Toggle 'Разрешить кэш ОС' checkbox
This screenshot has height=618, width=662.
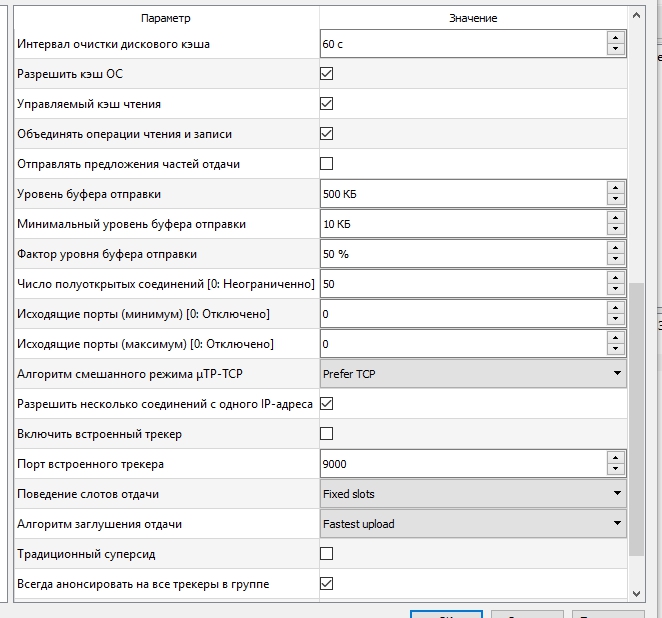point(326,74)
